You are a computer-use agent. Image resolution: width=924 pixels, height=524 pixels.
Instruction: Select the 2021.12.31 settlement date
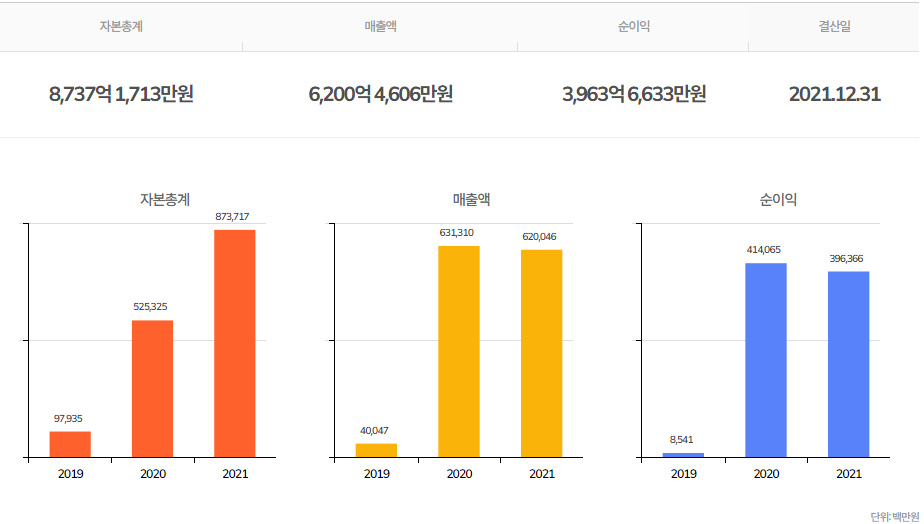[834, 94]
